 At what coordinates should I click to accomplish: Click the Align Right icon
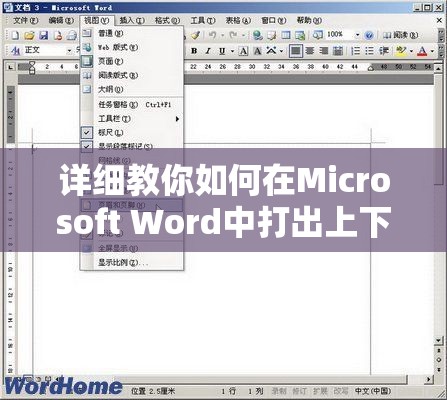pos(324,51)
